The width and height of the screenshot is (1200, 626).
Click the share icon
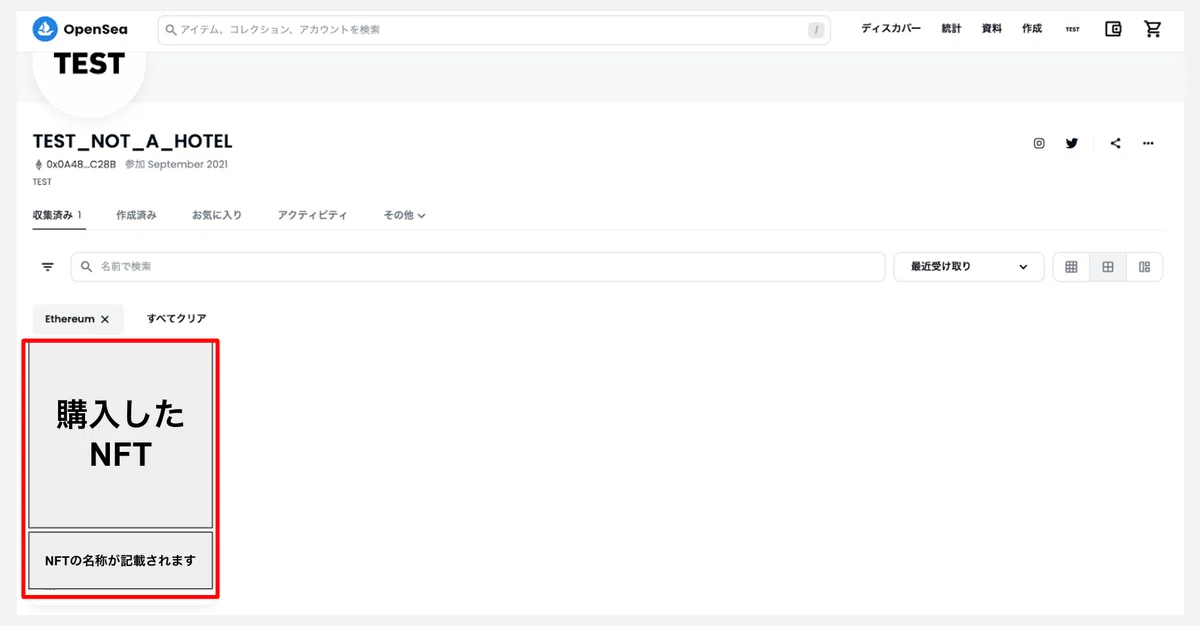pos(1116,143)
